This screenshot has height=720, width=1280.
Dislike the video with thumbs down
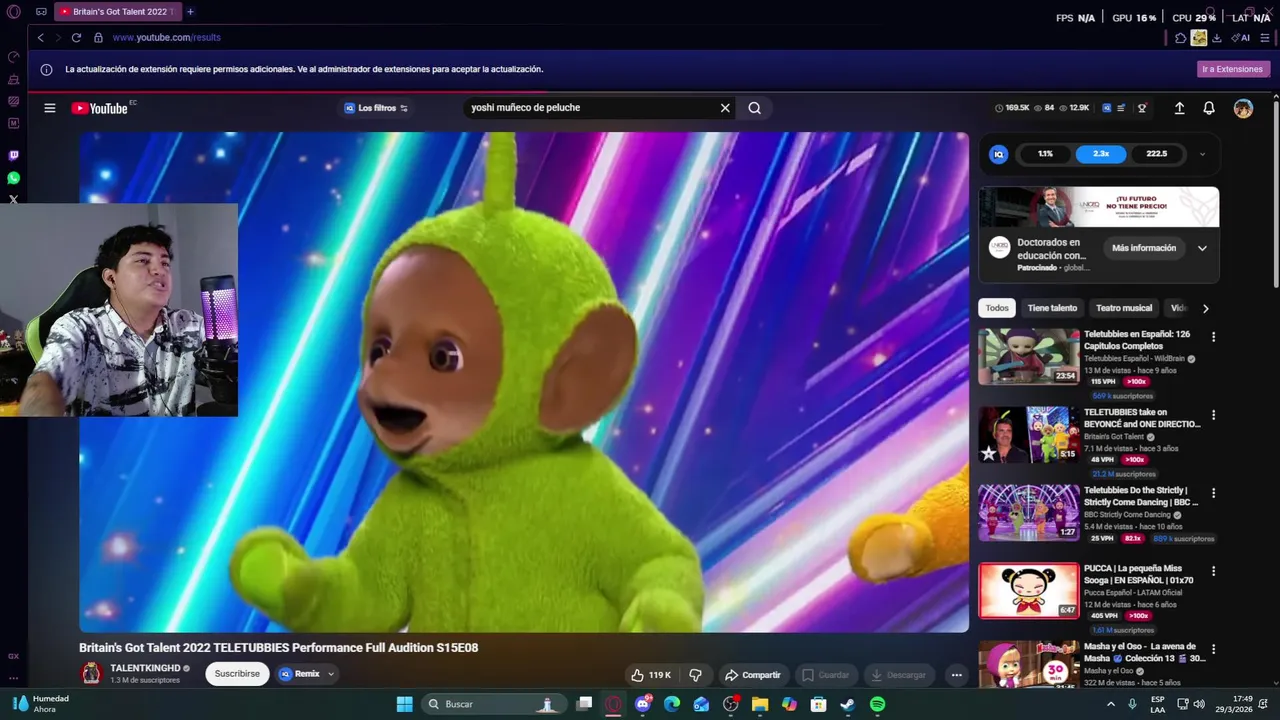(x=696, y=675)
